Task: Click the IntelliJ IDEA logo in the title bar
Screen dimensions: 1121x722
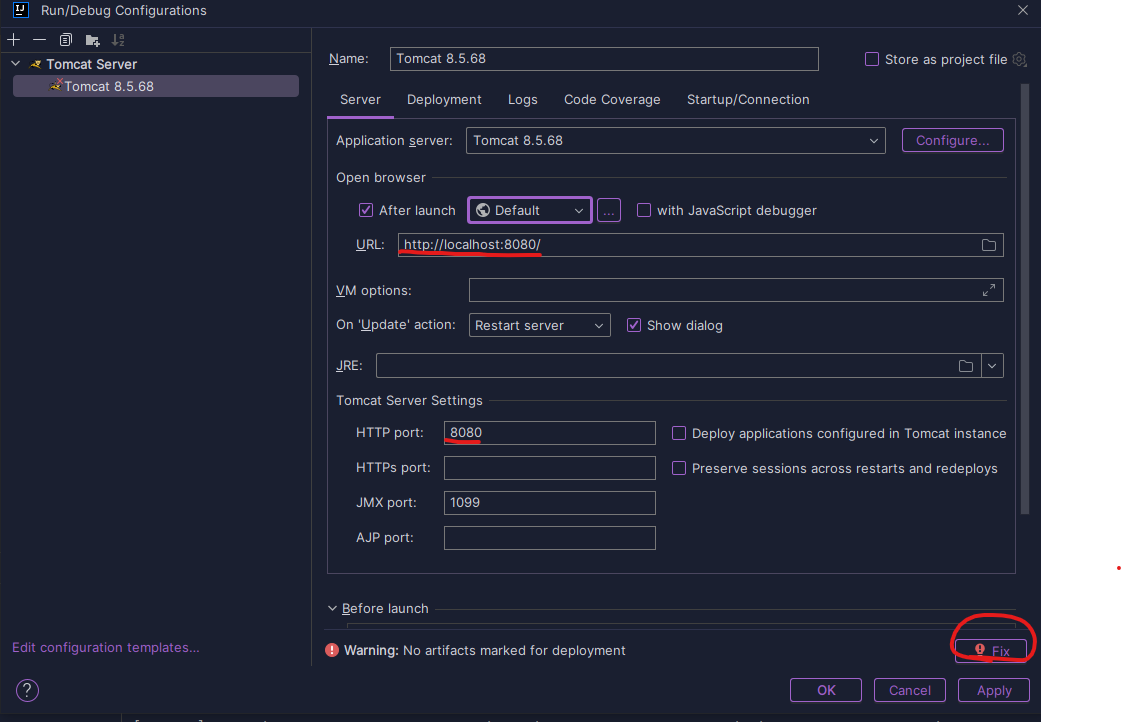Action: 21,10
